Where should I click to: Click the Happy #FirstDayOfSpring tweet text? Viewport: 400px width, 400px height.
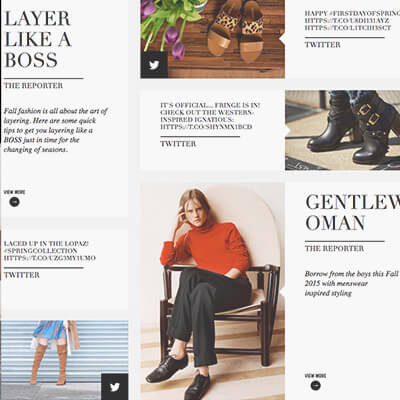coord(352,21)
